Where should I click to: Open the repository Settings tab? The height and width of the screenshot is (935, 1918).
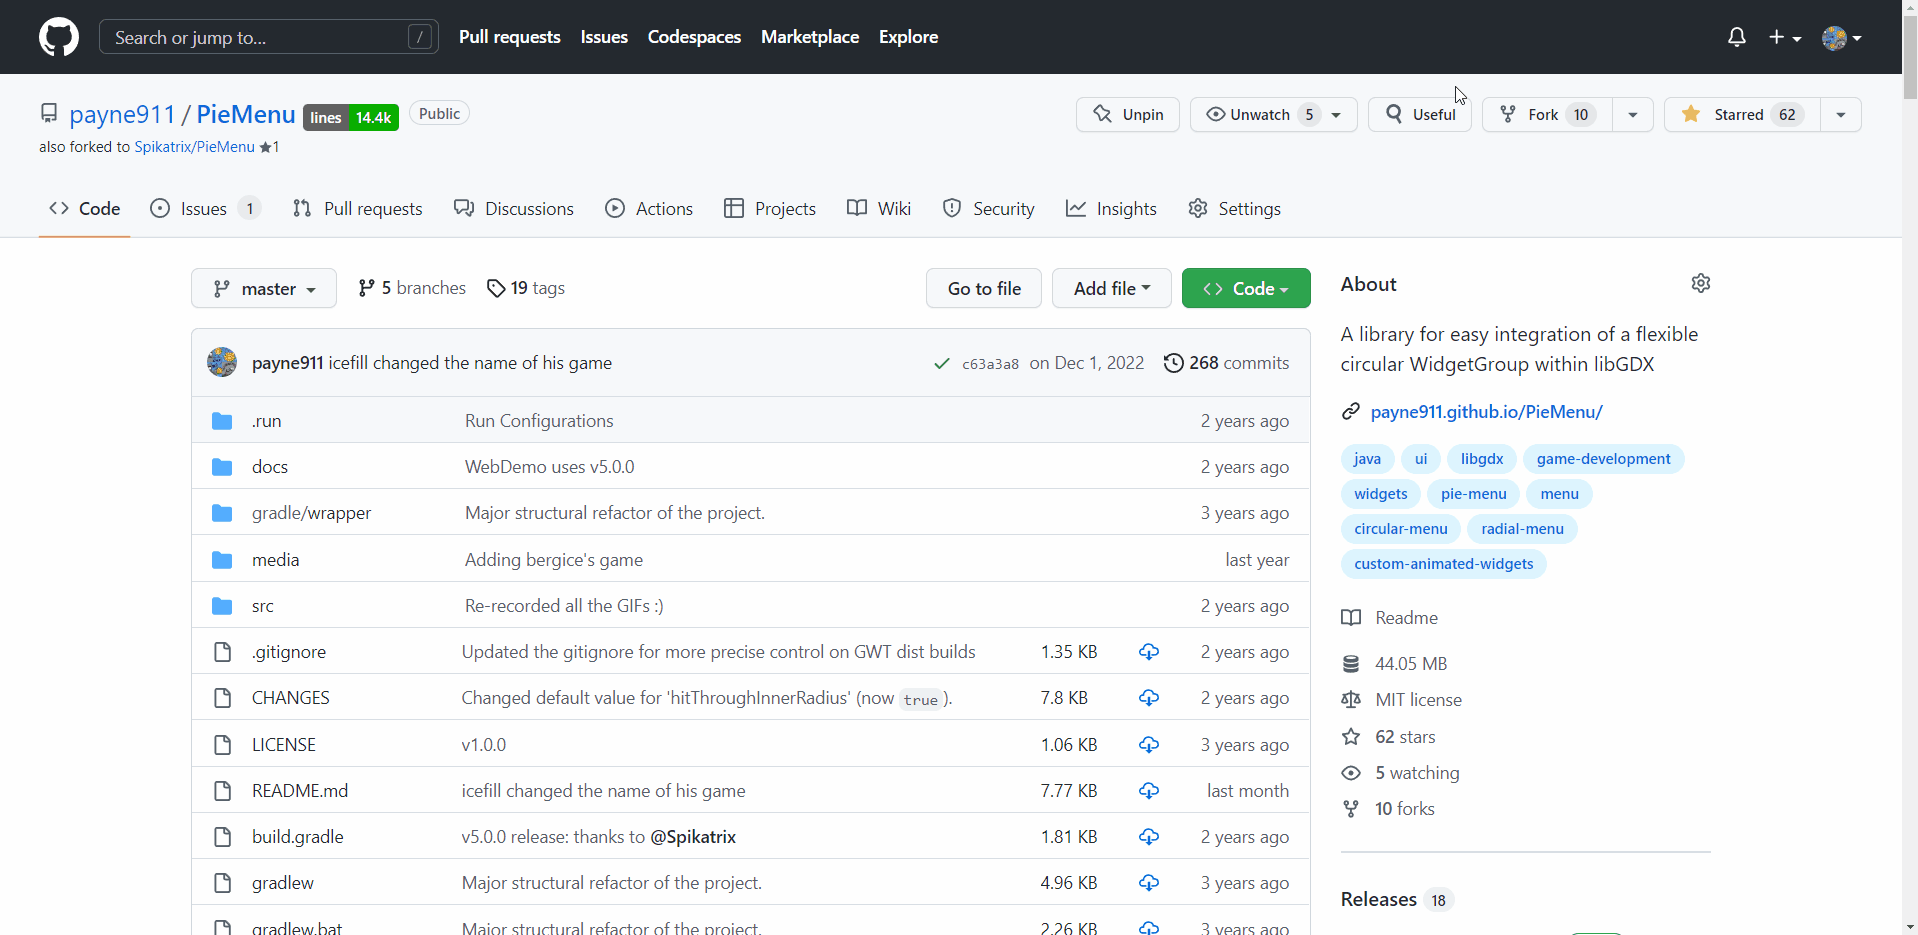pos(1234,208)
